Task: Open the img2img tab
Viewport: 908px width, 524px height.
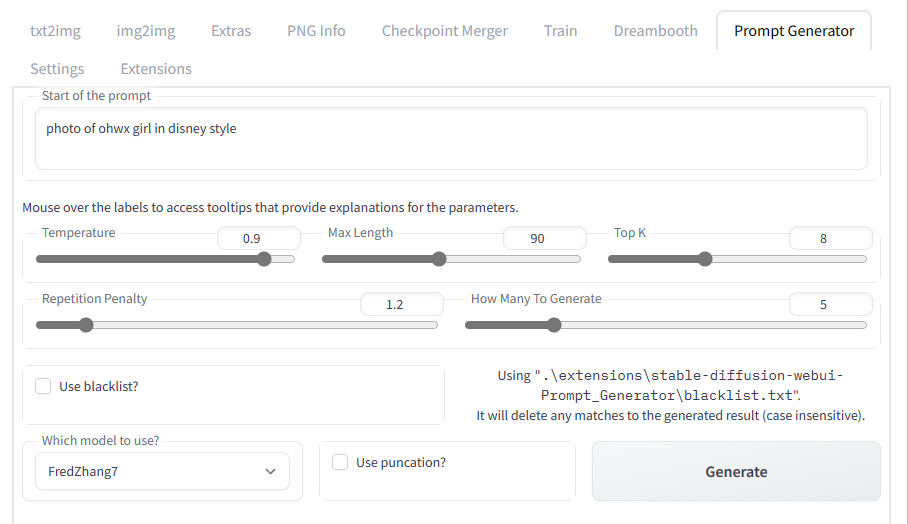Action: pos(146,31)
